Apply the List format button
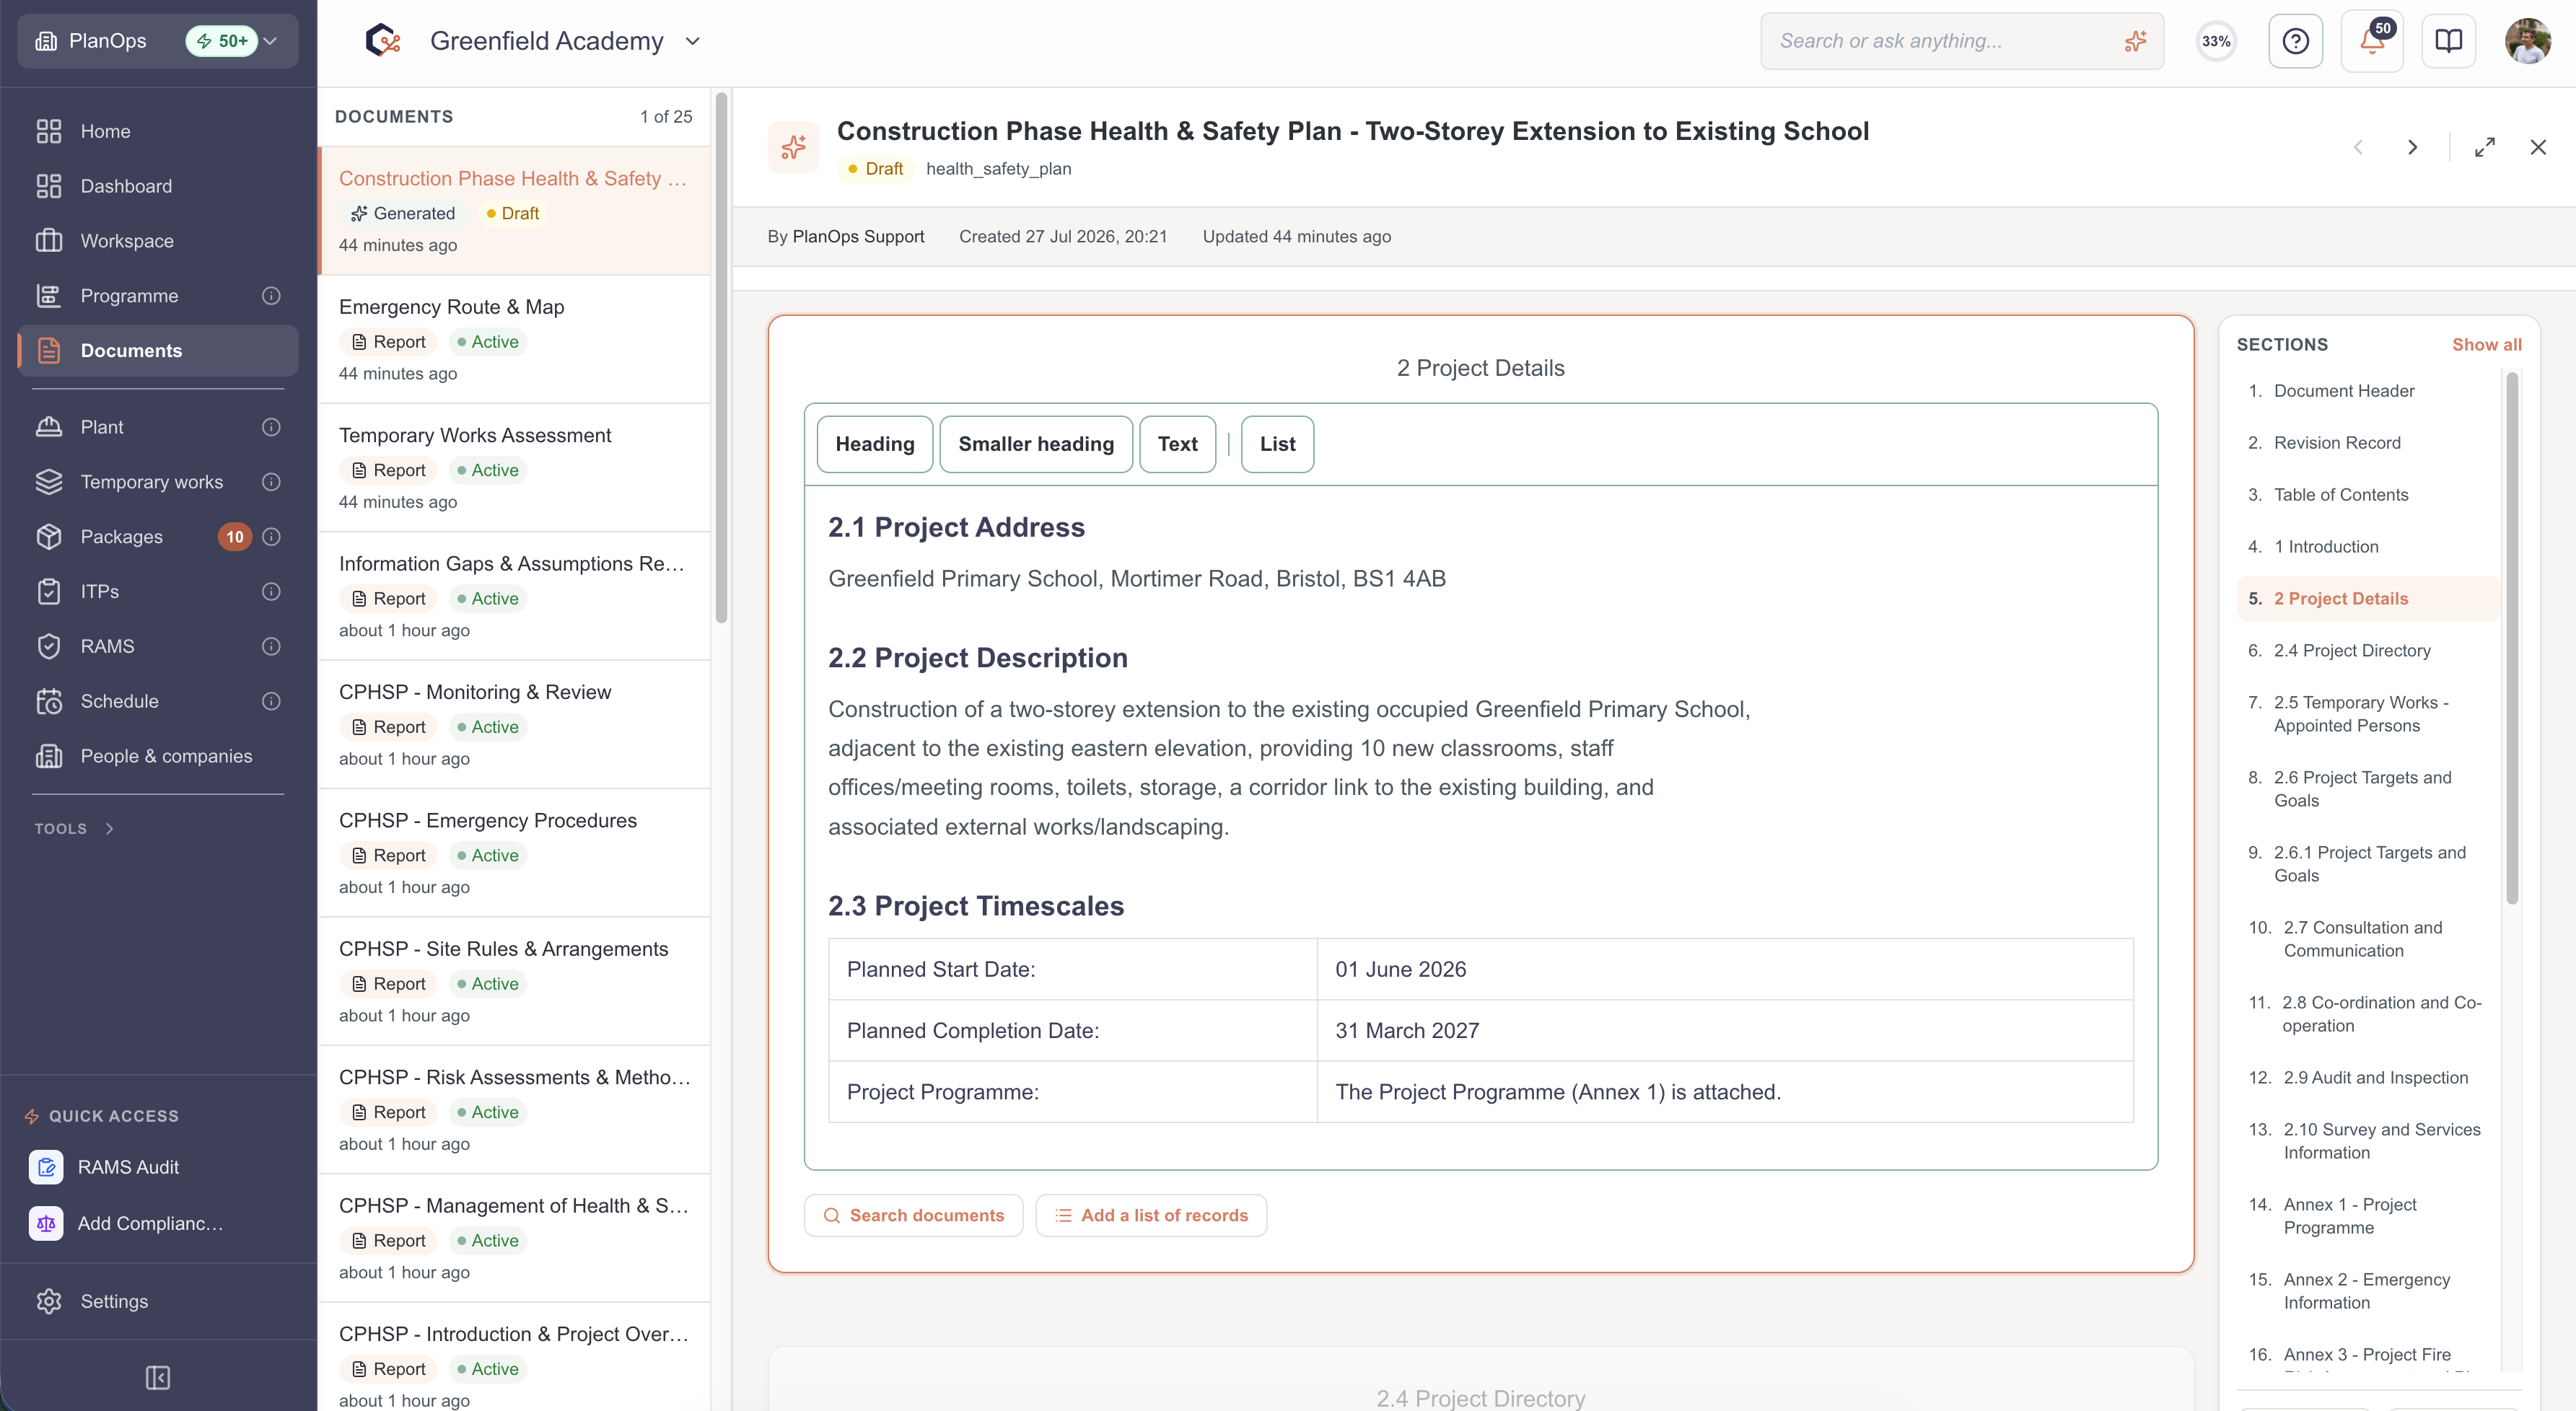 pyautogui.click(x=1277, y=444)
